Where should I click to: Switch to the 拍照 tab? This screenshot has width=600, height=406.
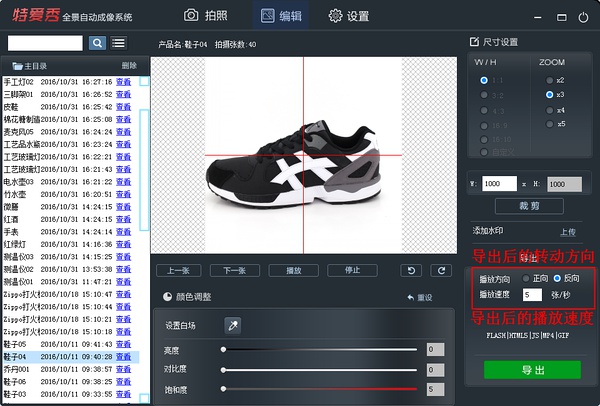206,16
